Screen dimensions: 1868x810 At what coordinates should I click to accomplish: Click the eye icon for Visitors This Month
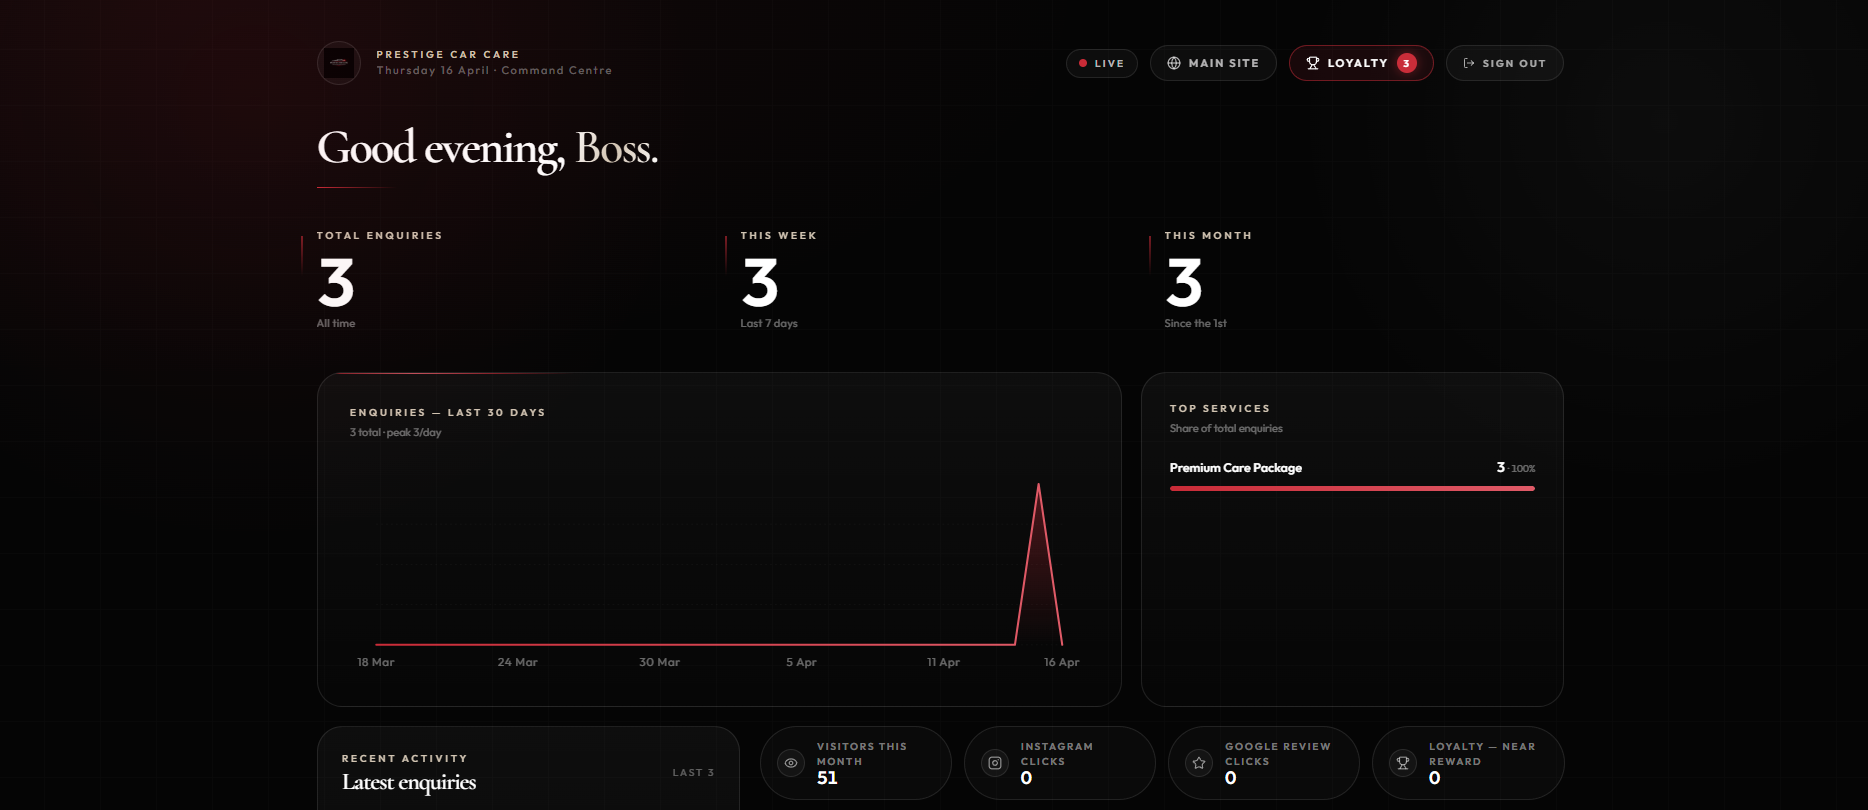click(x=791, y=763)
